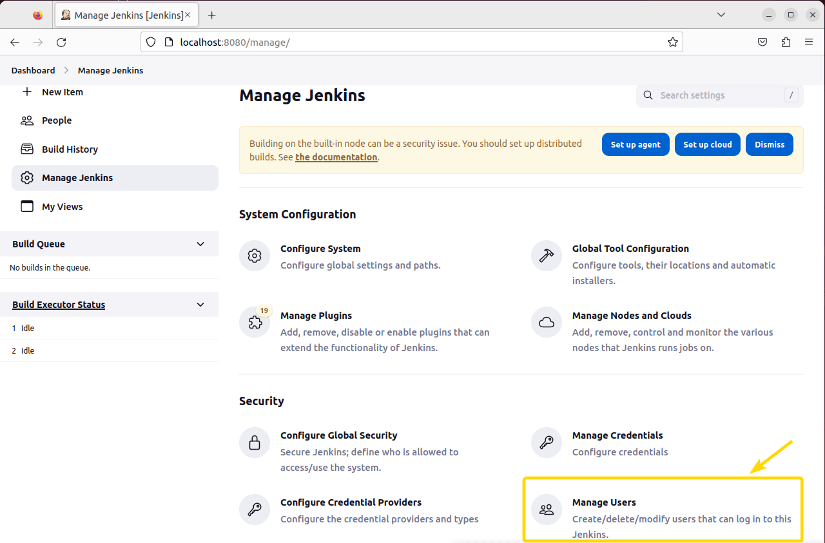
Task: Open the Manage Credentials title link
Action: [x=617, y=436]
